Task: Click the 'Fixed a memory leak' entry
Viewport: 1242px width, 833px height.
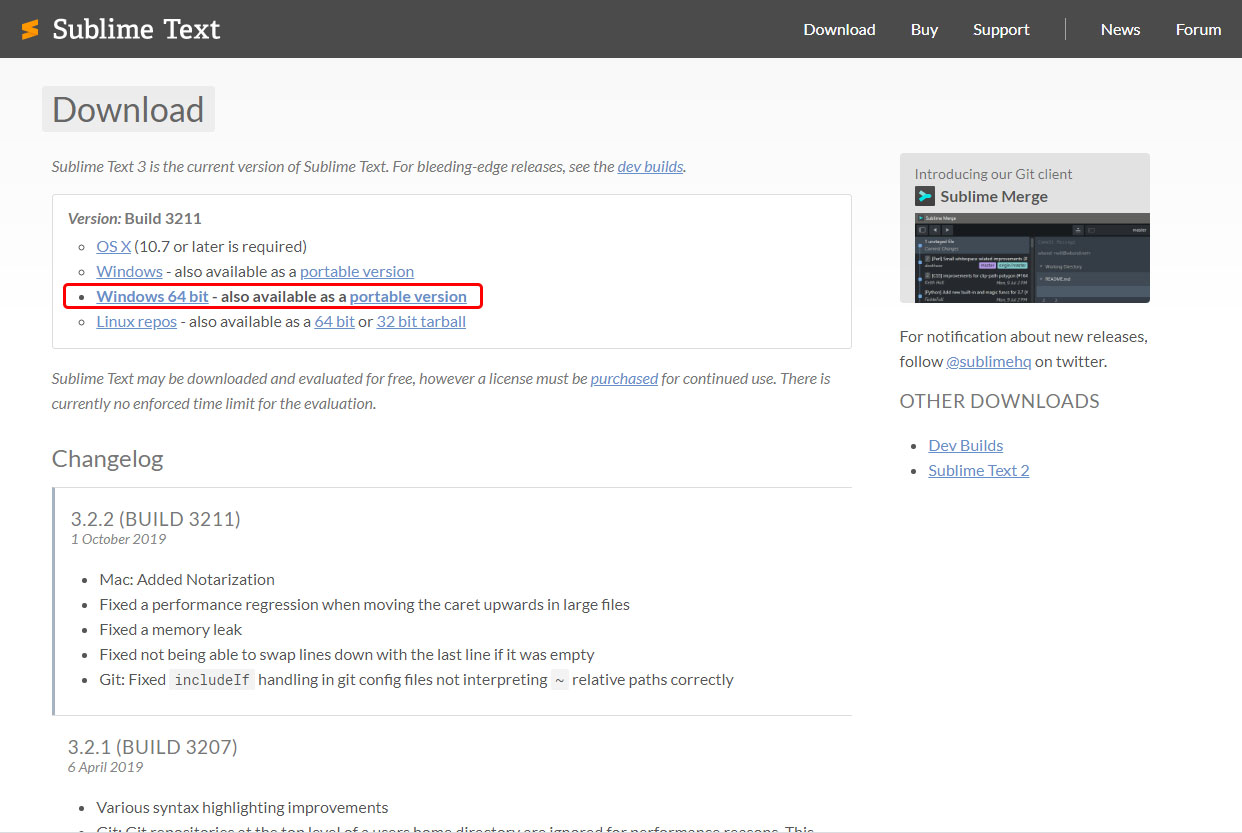Action: [x=170, y=629]
